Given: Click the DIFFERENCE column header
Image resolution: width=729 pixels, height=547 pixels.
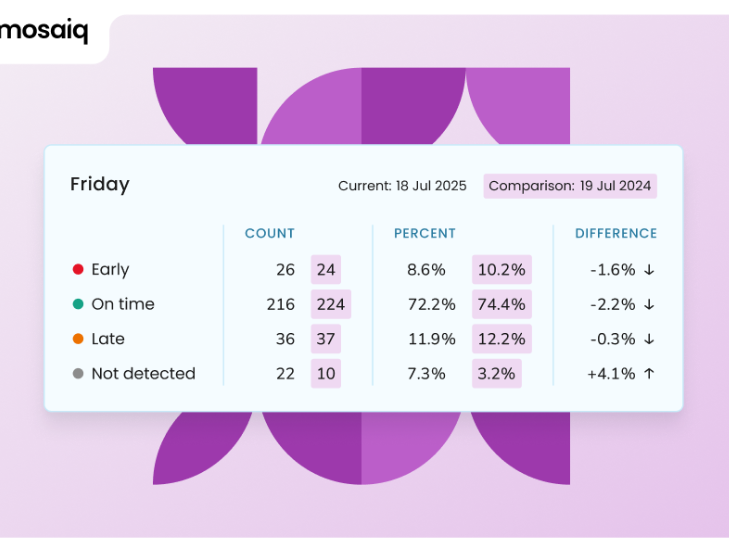Looking at the screenshot, I should [616, 234].
